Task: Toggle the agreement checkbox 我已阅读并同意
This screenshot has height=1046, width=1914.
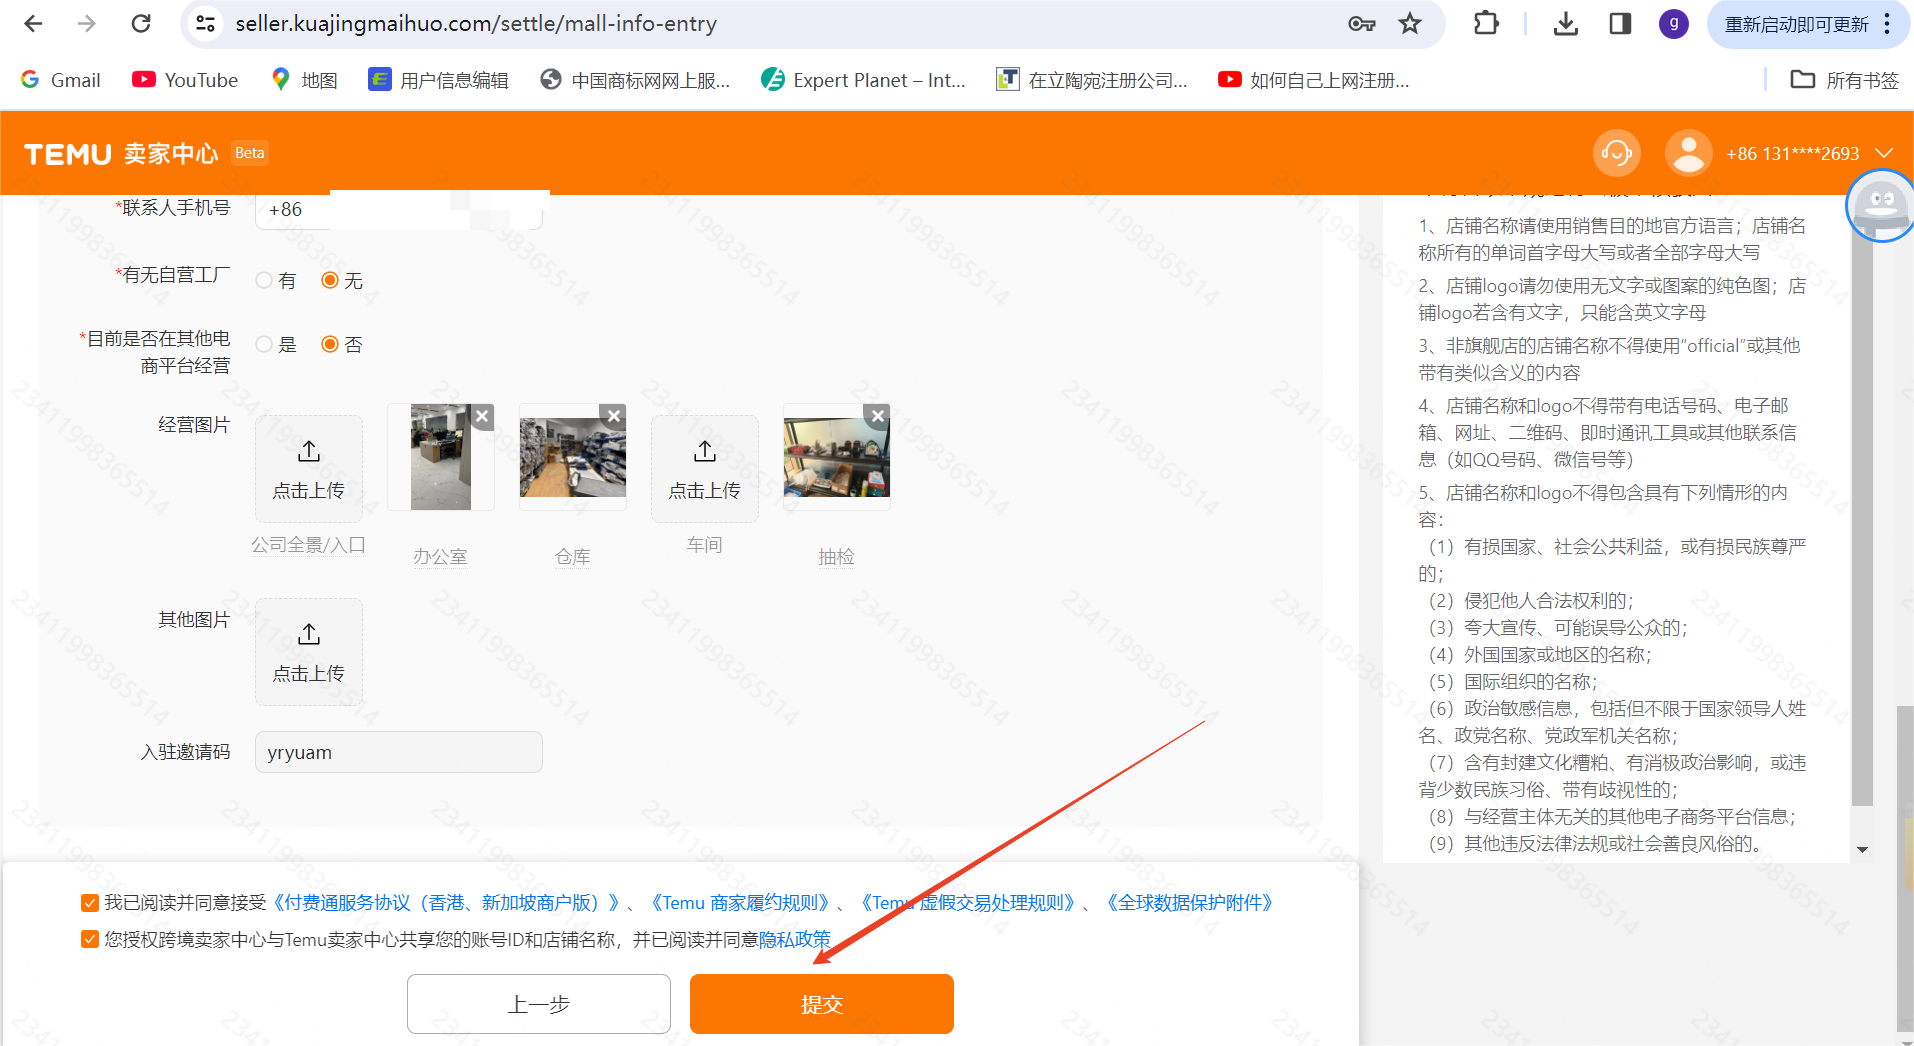Action: pyautogui.click(x=90, y=903)
